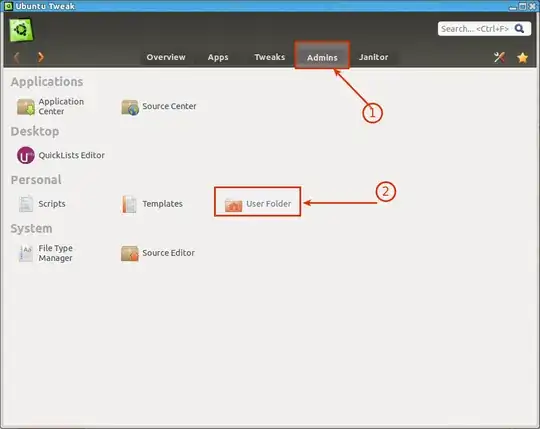Viewport: 540px width, 429px height.
Task: Open the Scripts document icon
Action: click(x=26, y=204)
